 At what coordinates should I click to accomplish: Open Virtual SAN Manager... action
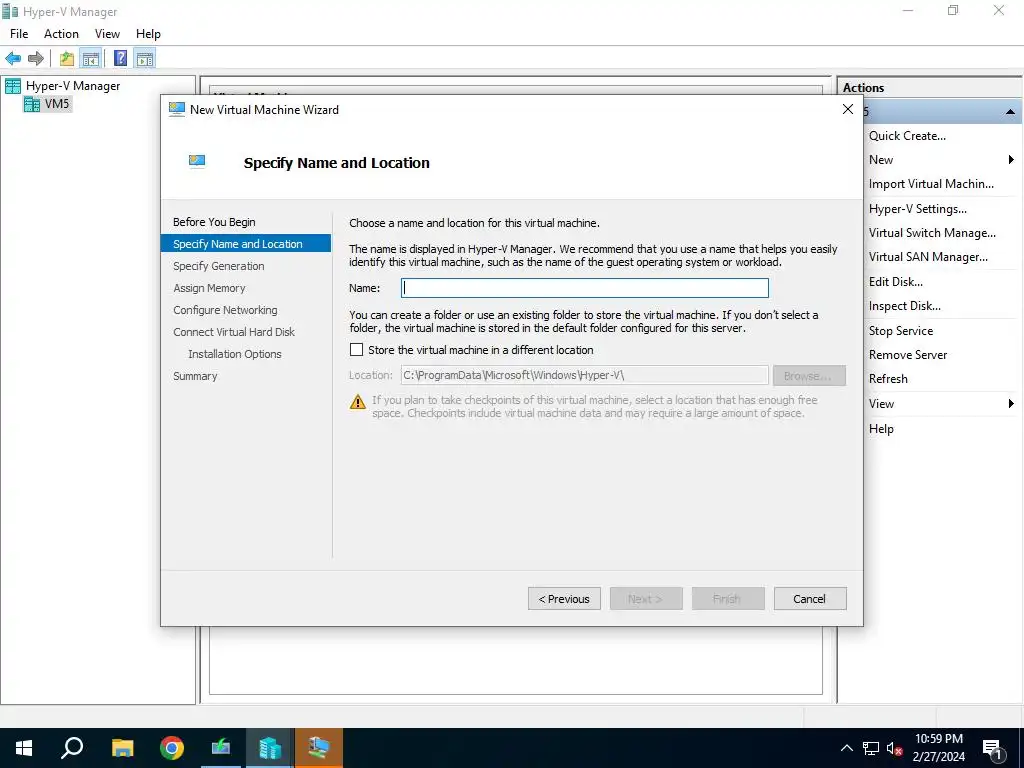tap(928, 257)
